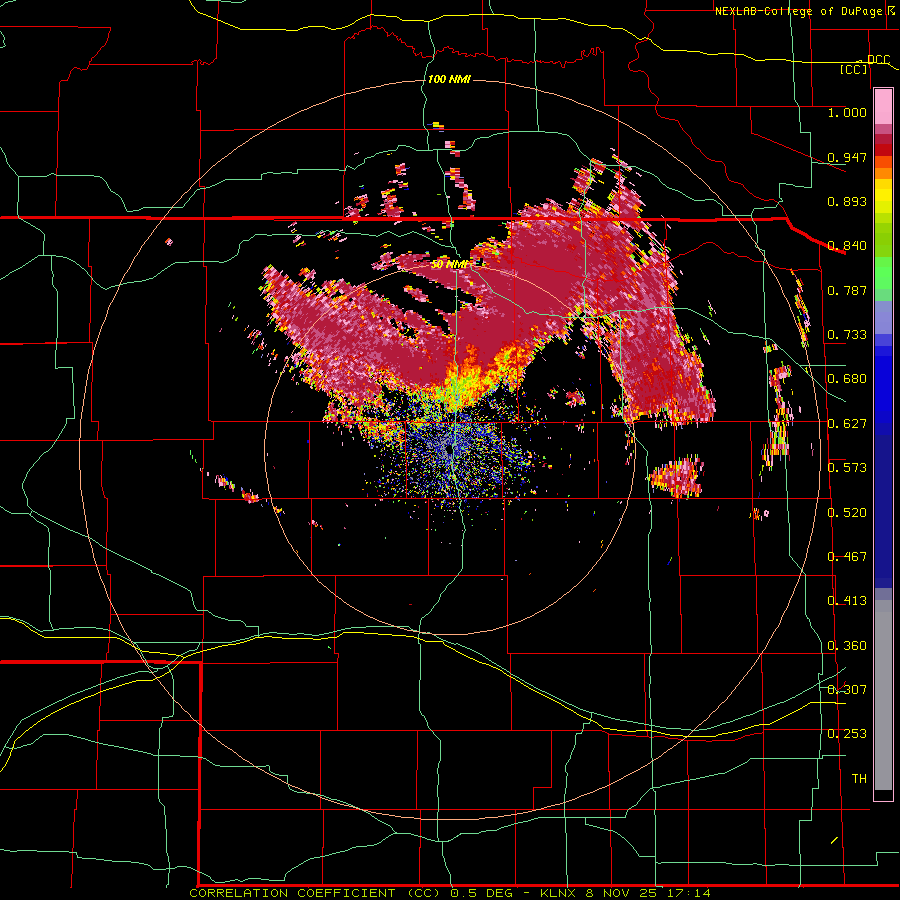Click the 0.947 color scale value
900x900 pixels.
[x=847, y=157]
